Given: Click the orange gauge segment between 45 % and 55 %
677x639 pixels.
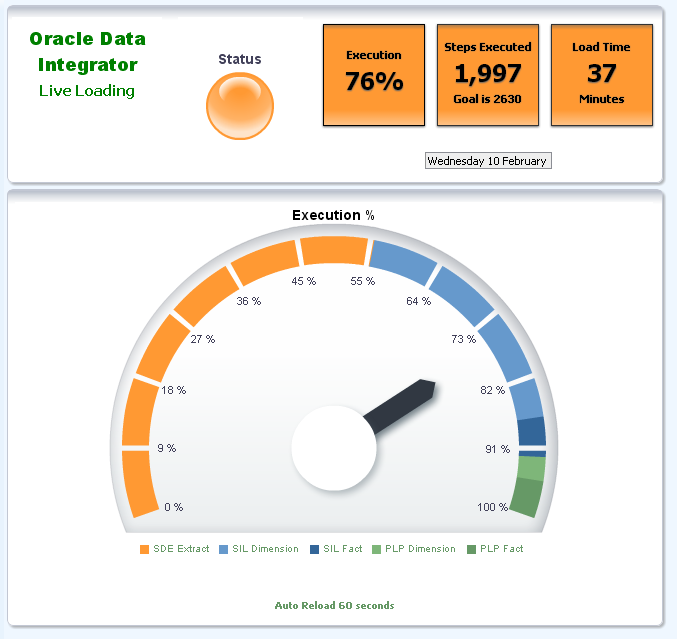Looking at the screenshot, I should tap(334, 250).
